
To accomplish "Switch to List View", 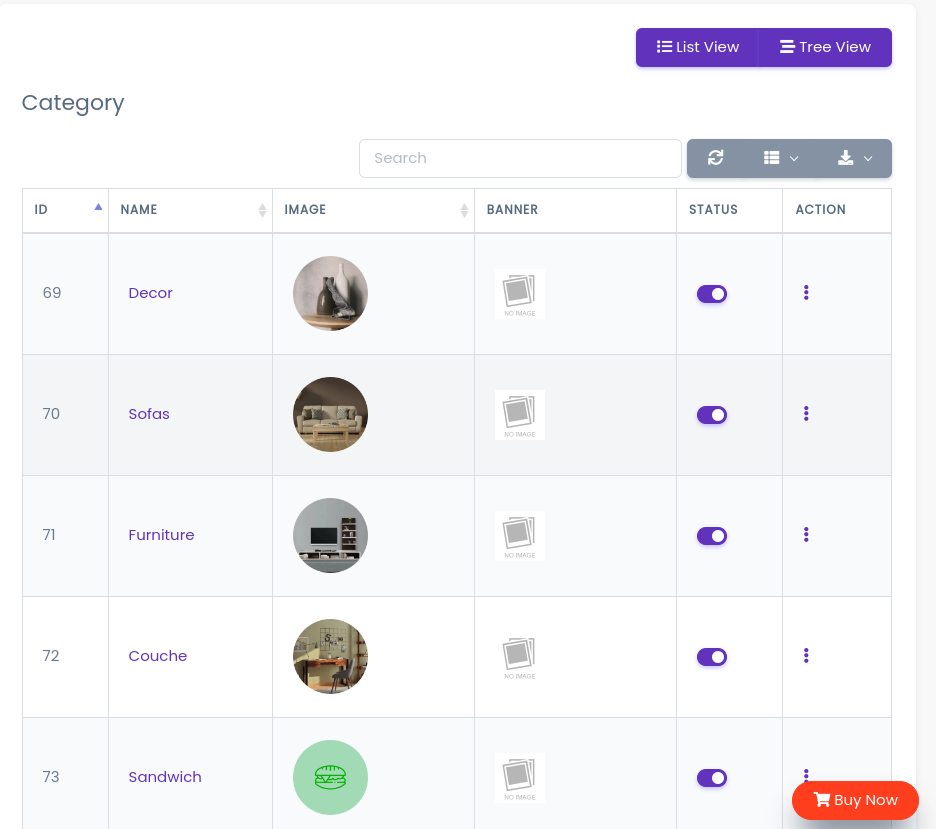I will click(697, 47).
